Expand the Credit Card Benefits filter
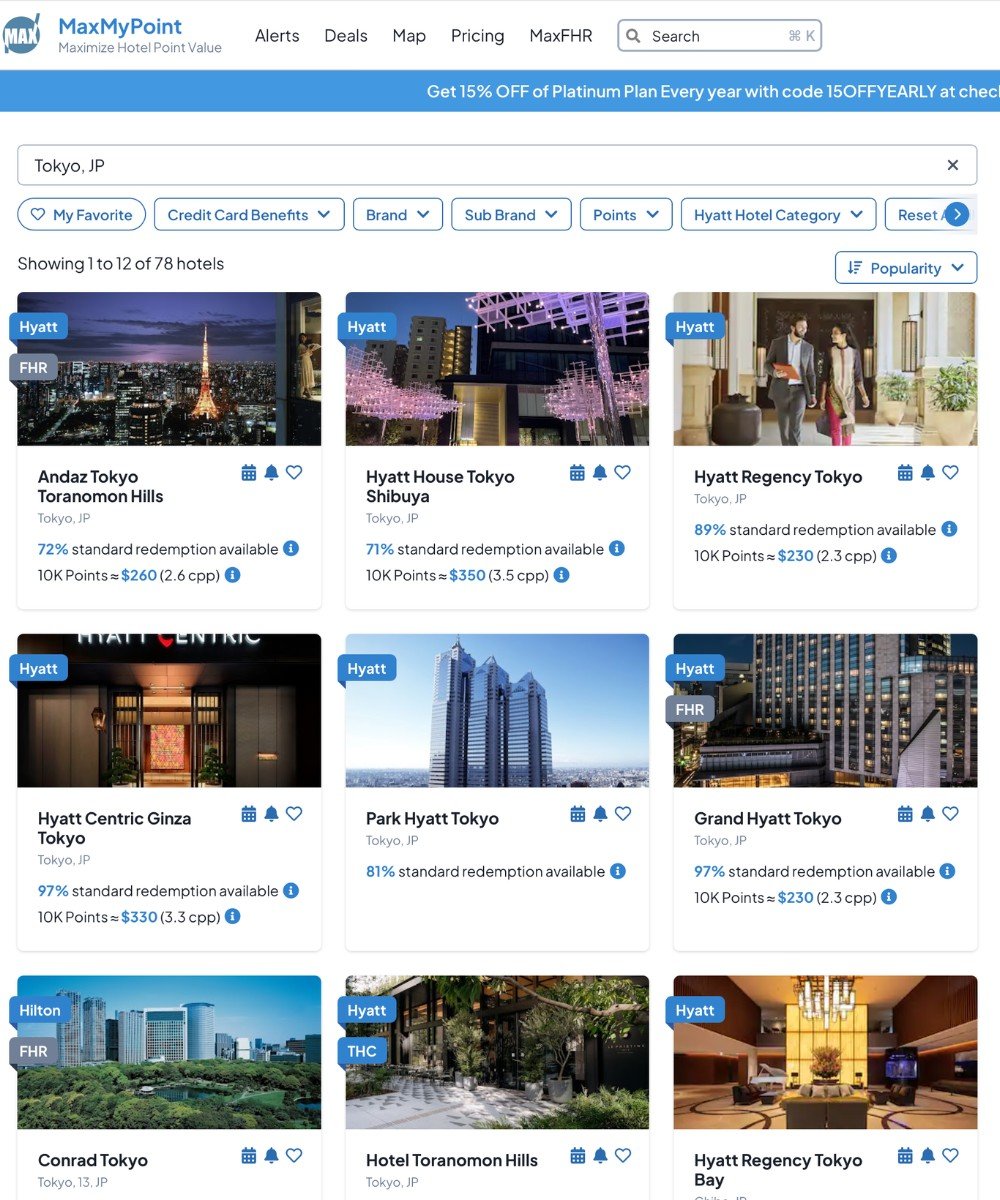Screen dimensions: 1000x1200 (249, 215)
